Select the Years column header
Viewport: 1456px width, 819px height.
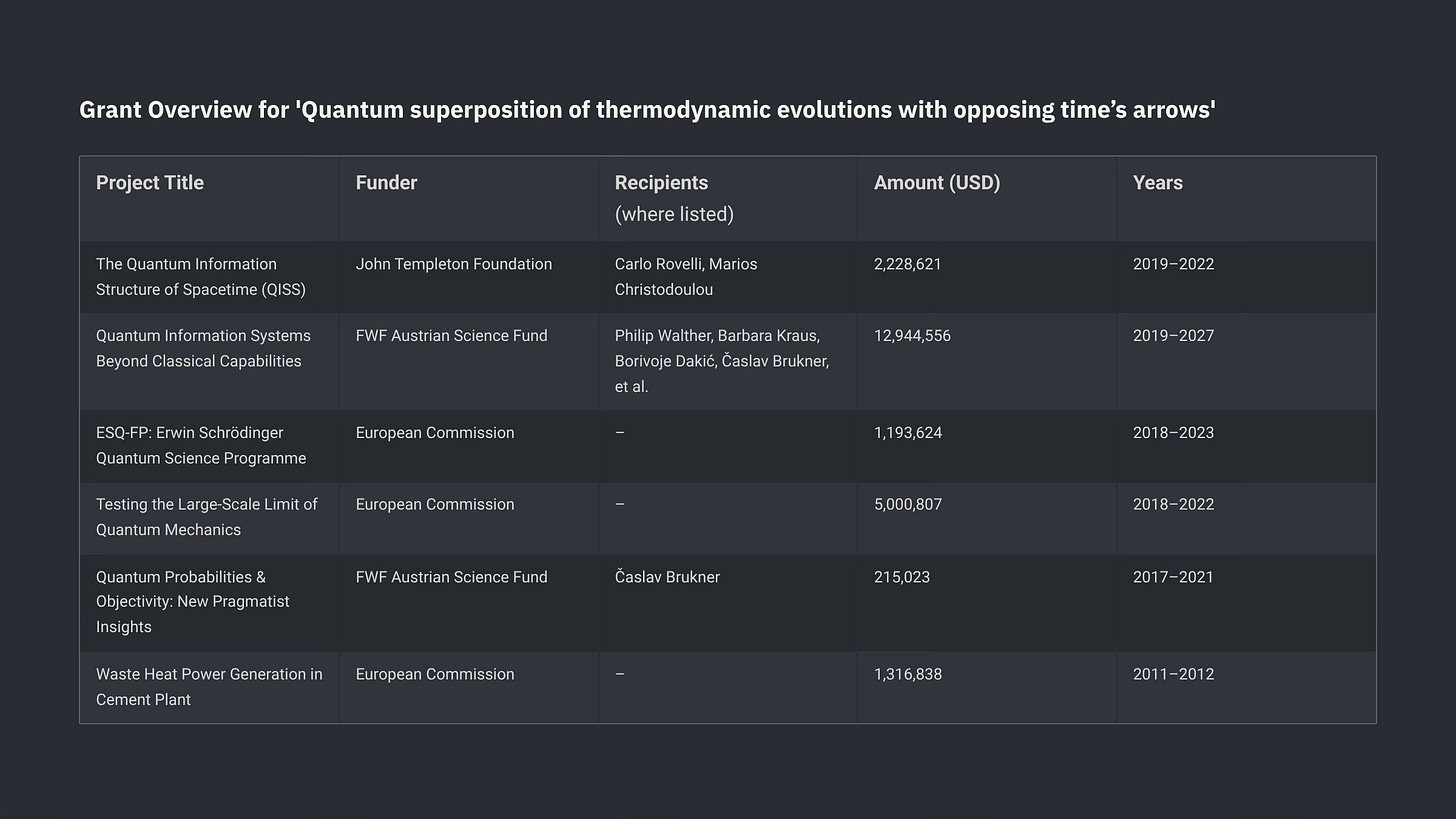click(1158, 183)
